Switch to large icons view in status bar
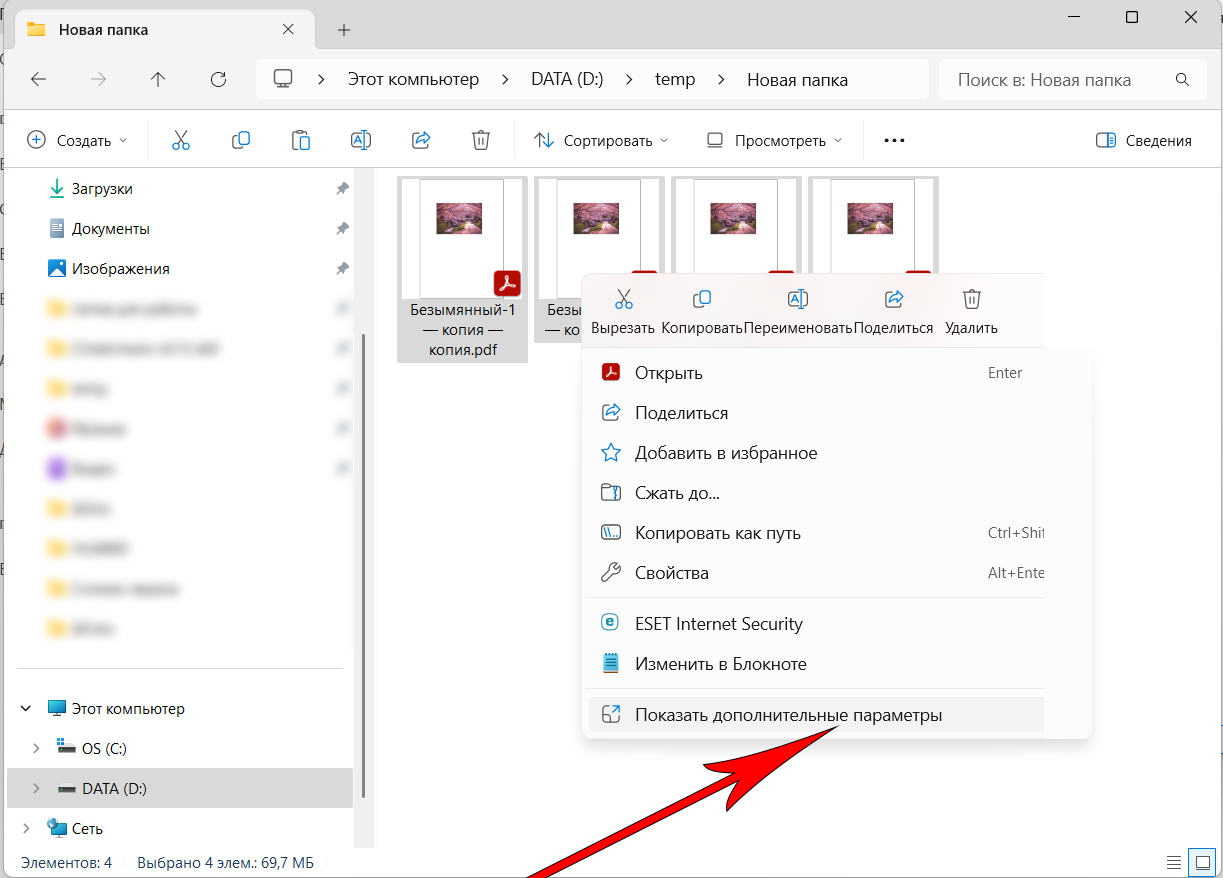 coord(1201,862)
